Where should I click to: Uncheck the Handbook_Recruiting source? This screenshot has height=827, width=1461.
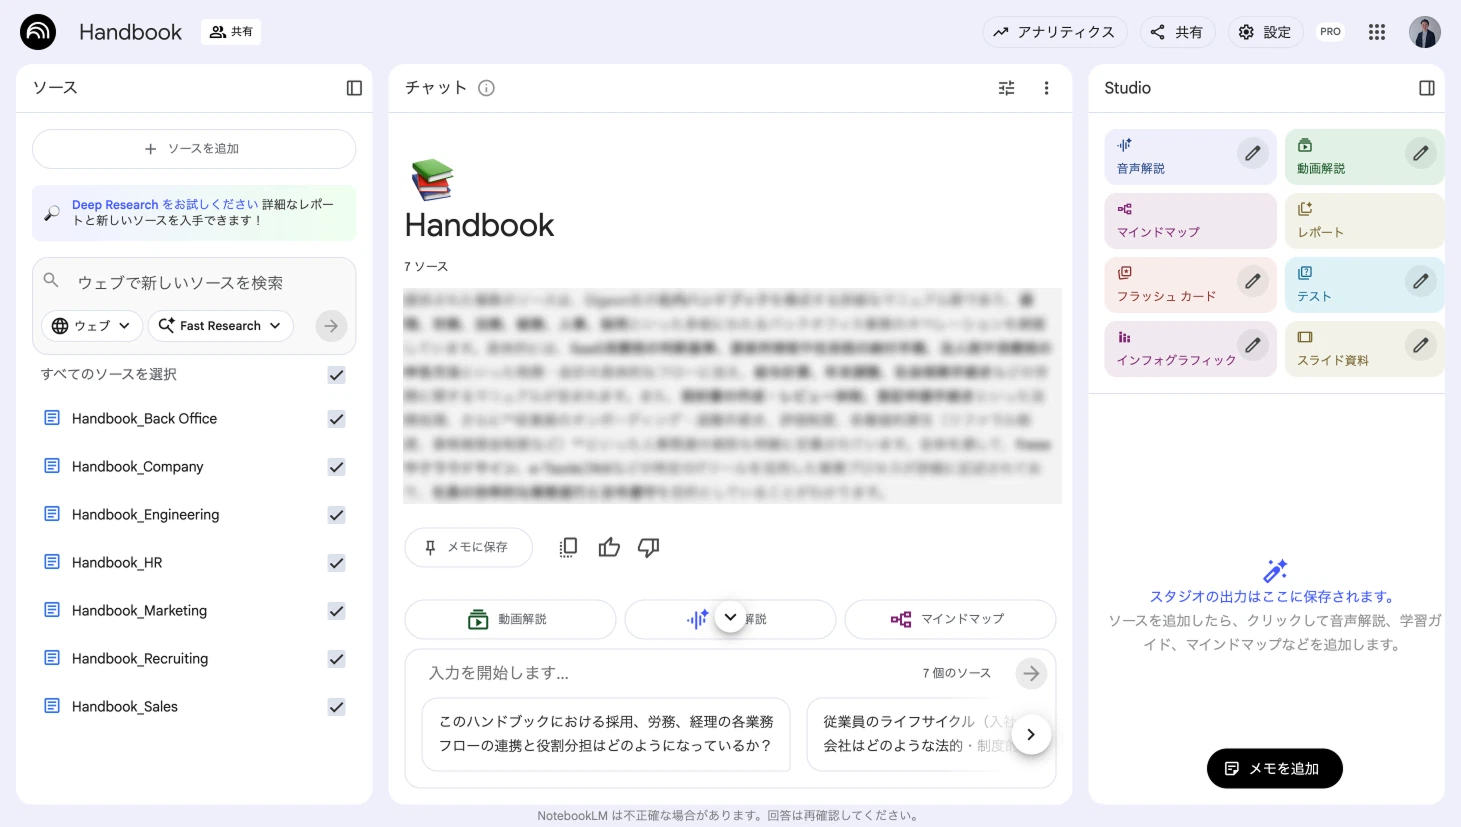pos(337,659)
